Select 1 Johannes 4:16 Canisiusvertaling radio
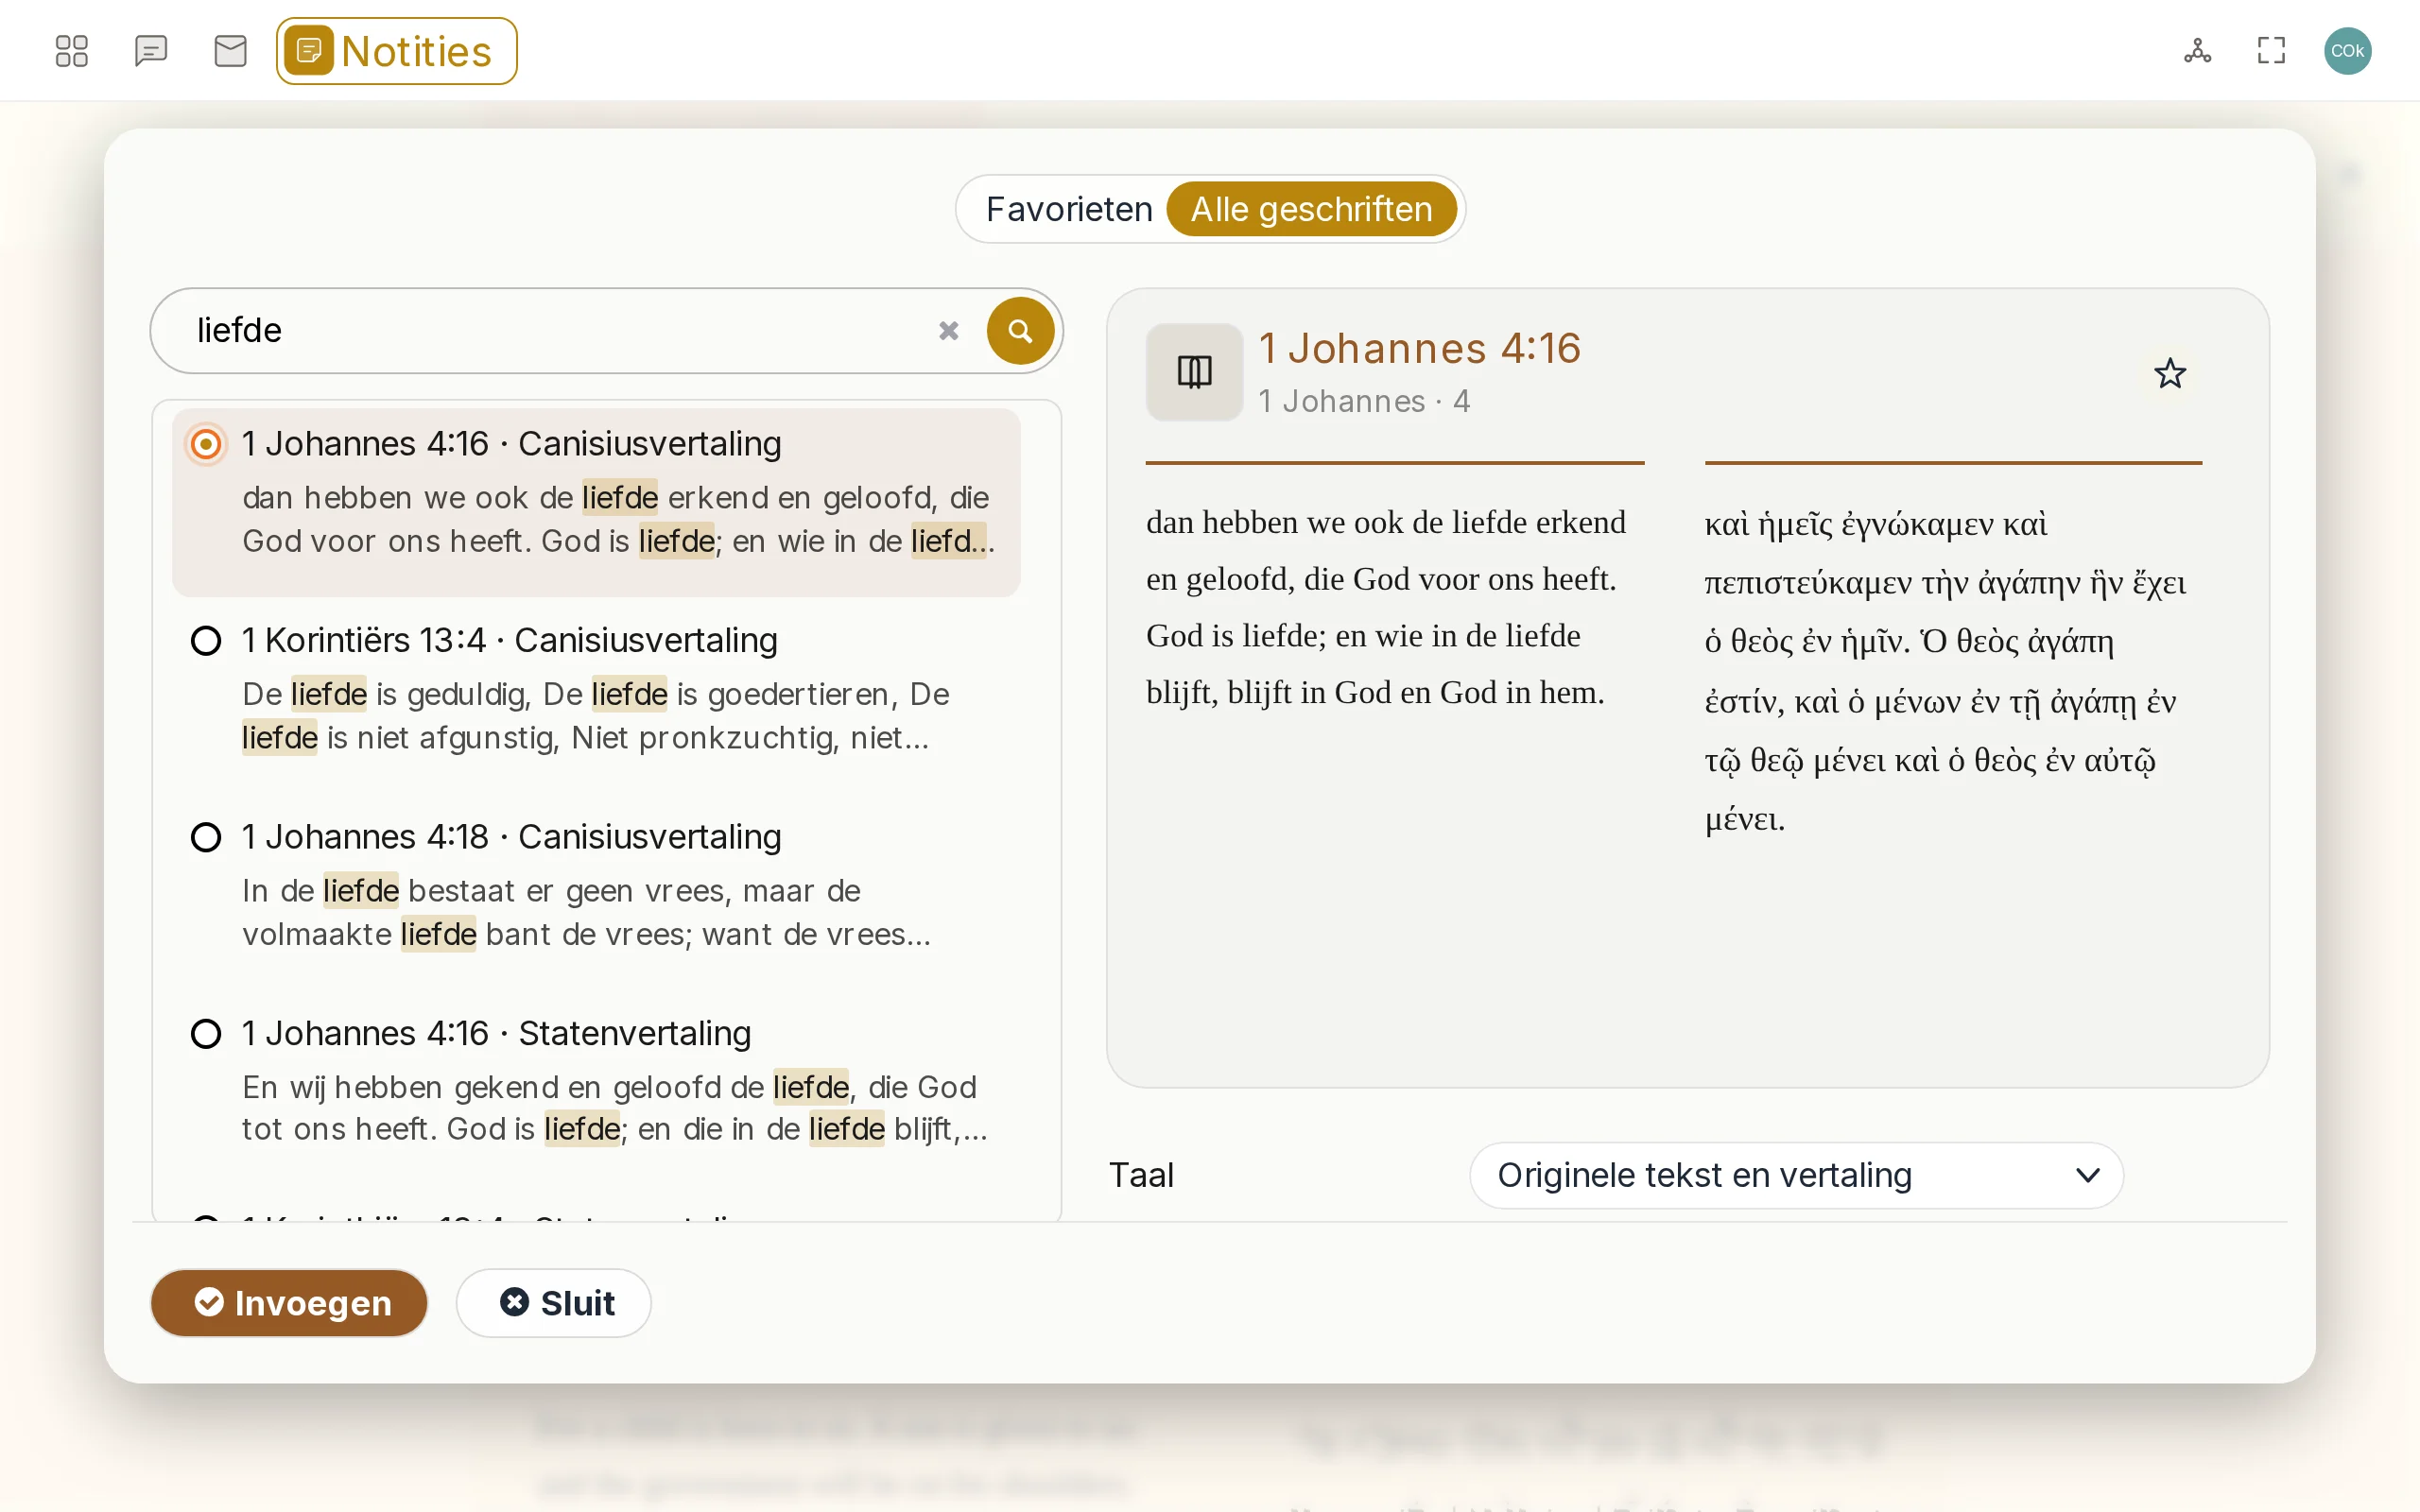Screen dimensions: 2420x1512 (206, 444)
